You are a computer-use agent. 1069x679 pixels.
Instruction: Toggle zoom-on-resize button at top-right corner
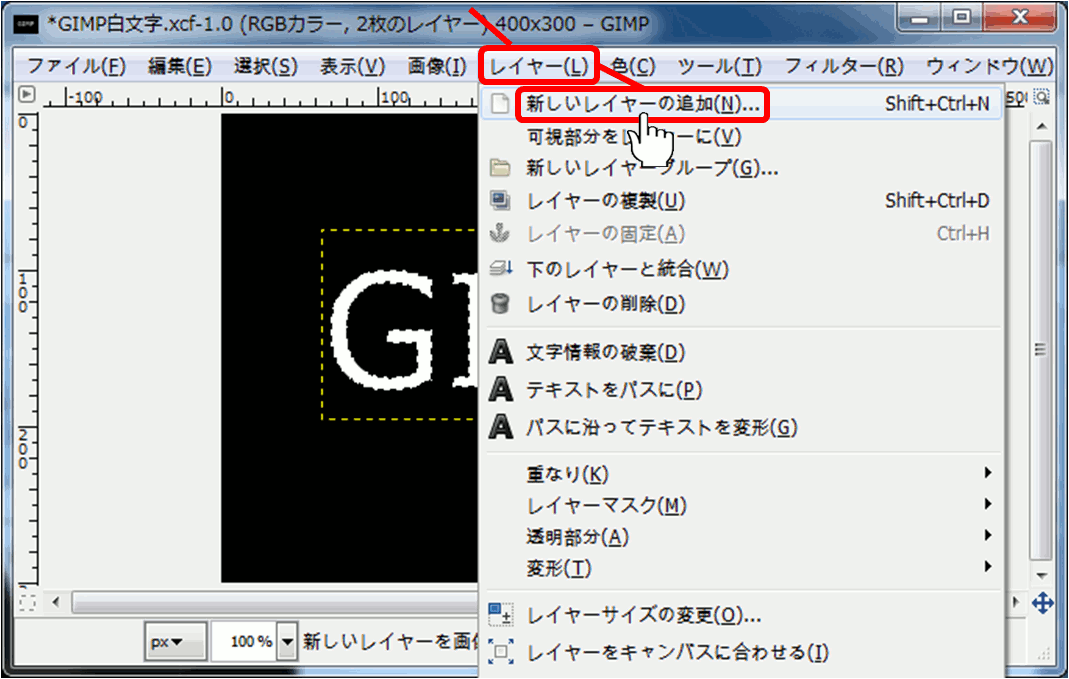[1042, 97]
